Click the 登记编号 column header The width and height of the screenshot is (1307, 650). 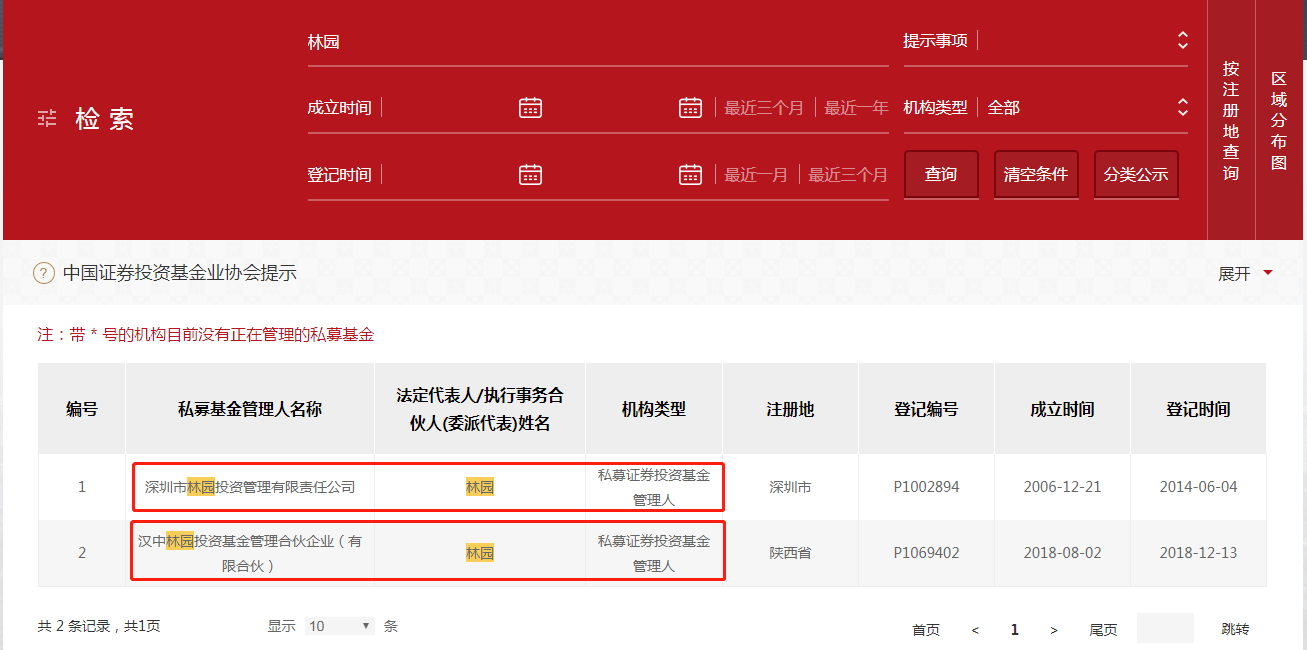pos(926,409)
